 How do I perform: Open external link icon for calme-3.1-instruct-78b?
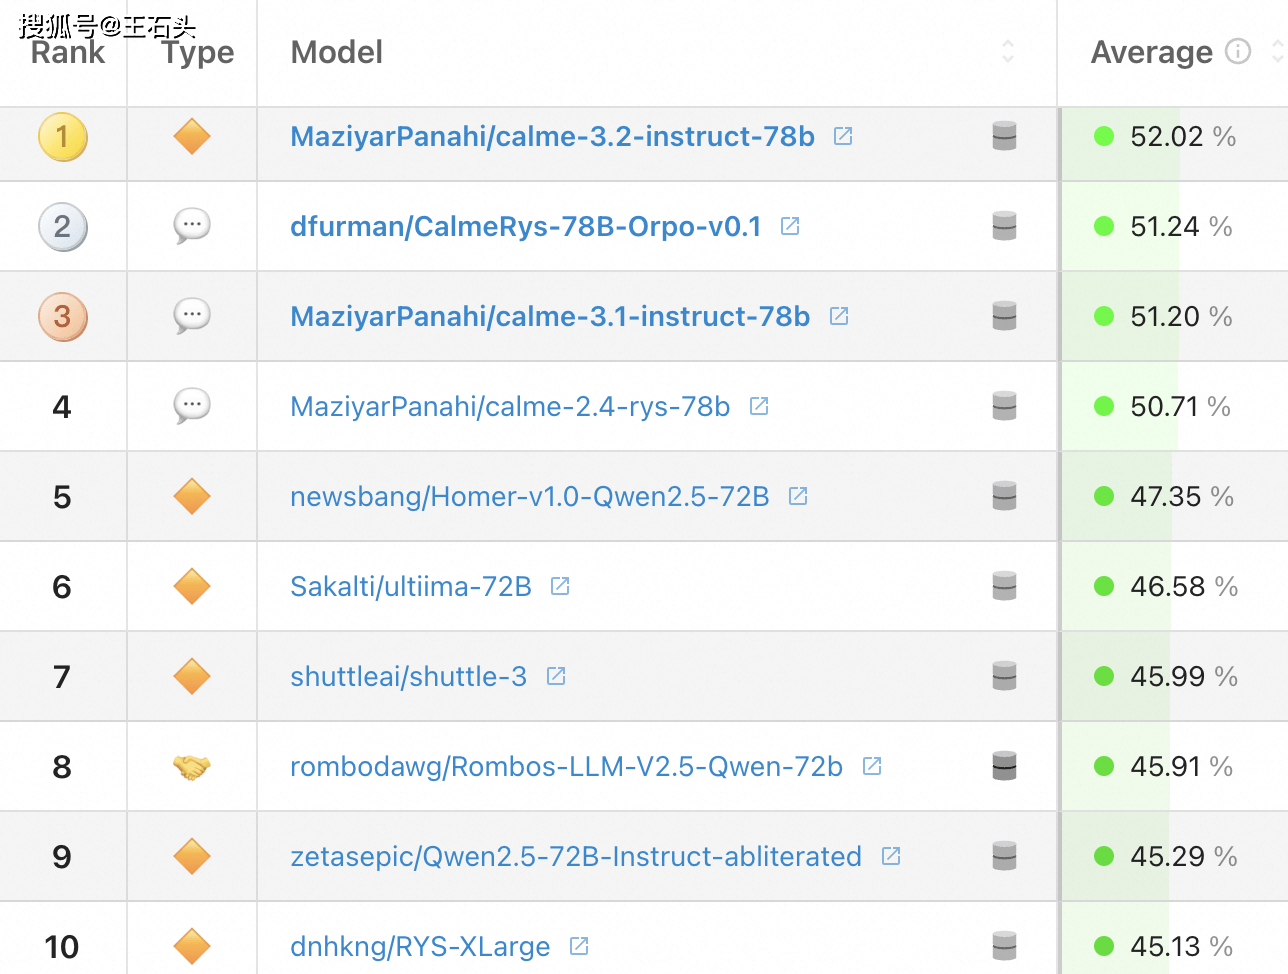[839, 316]
